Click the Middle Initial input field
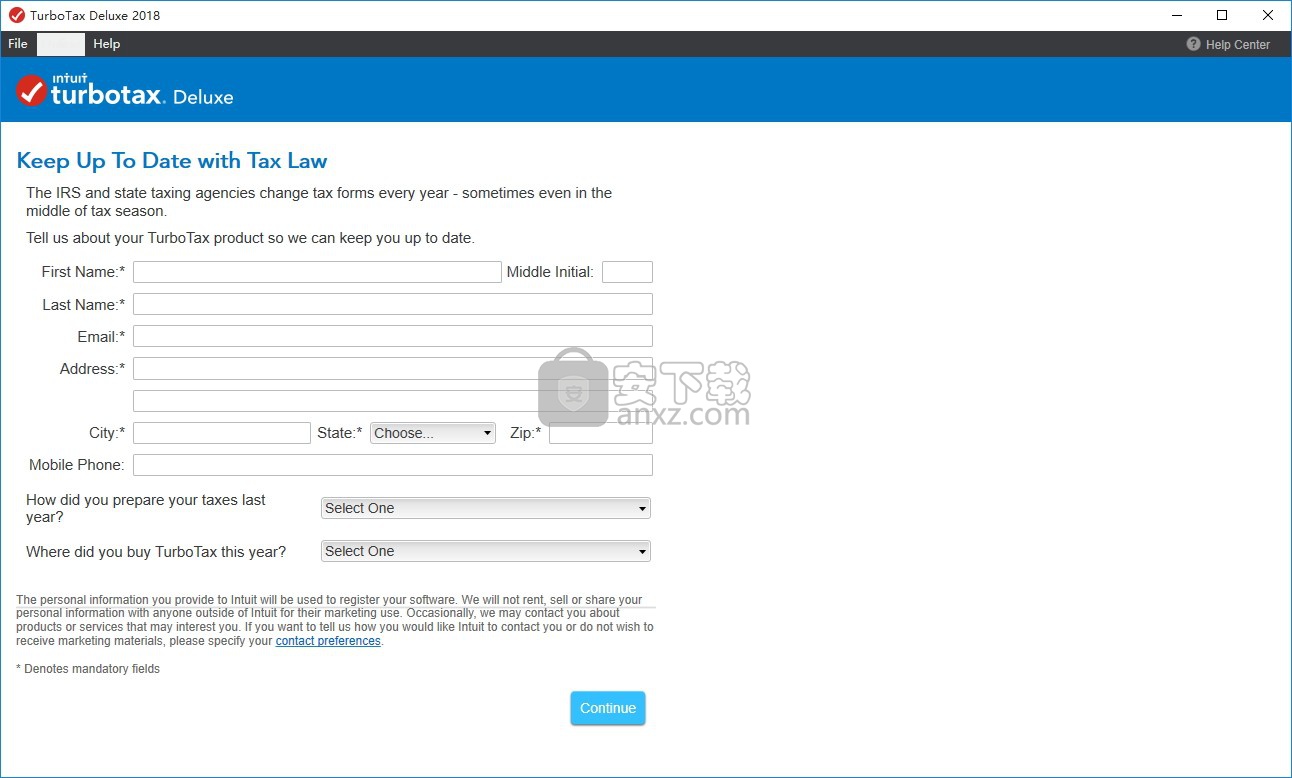This screenshot has height=778, width=1292. click(627, 272)
